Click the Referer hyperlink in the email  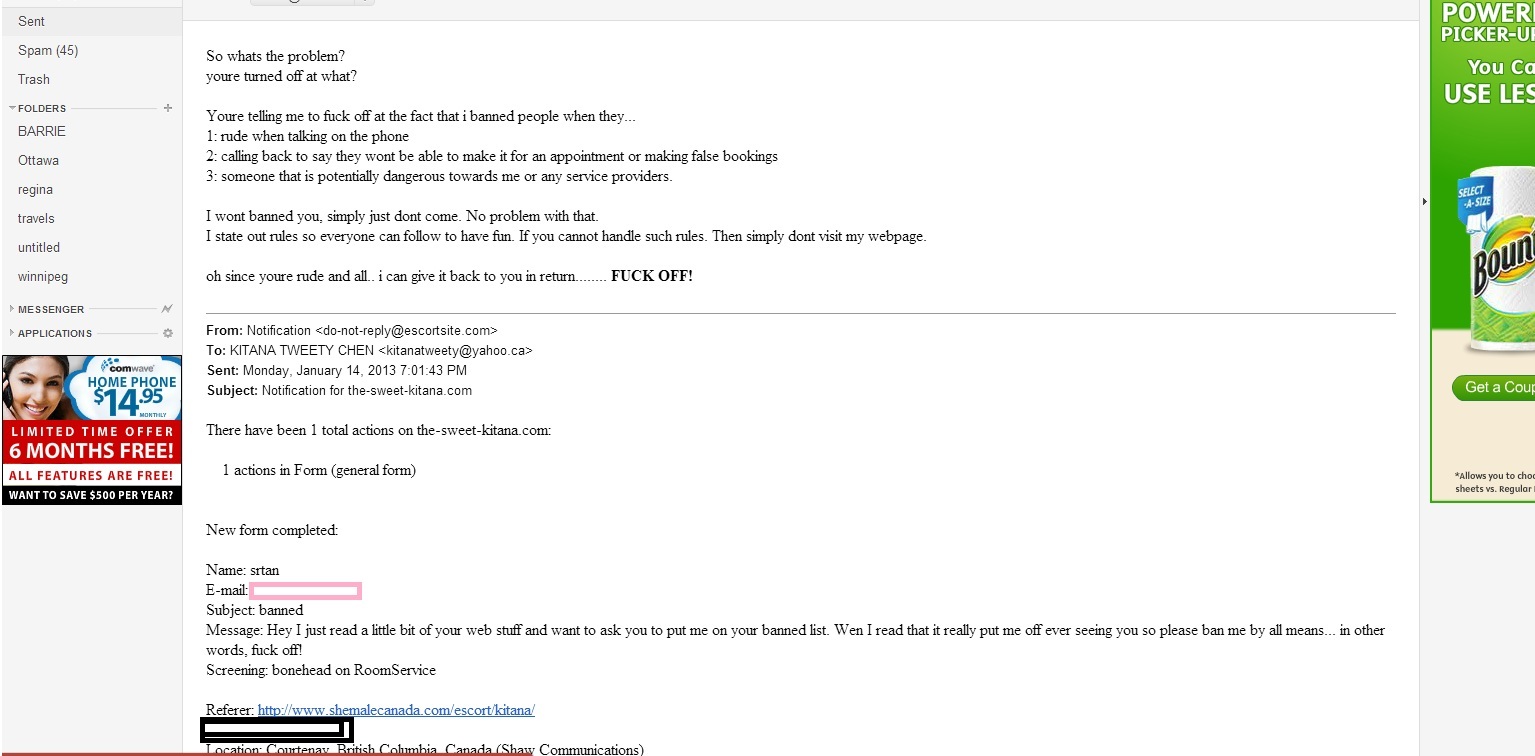[x=396, y=710]
